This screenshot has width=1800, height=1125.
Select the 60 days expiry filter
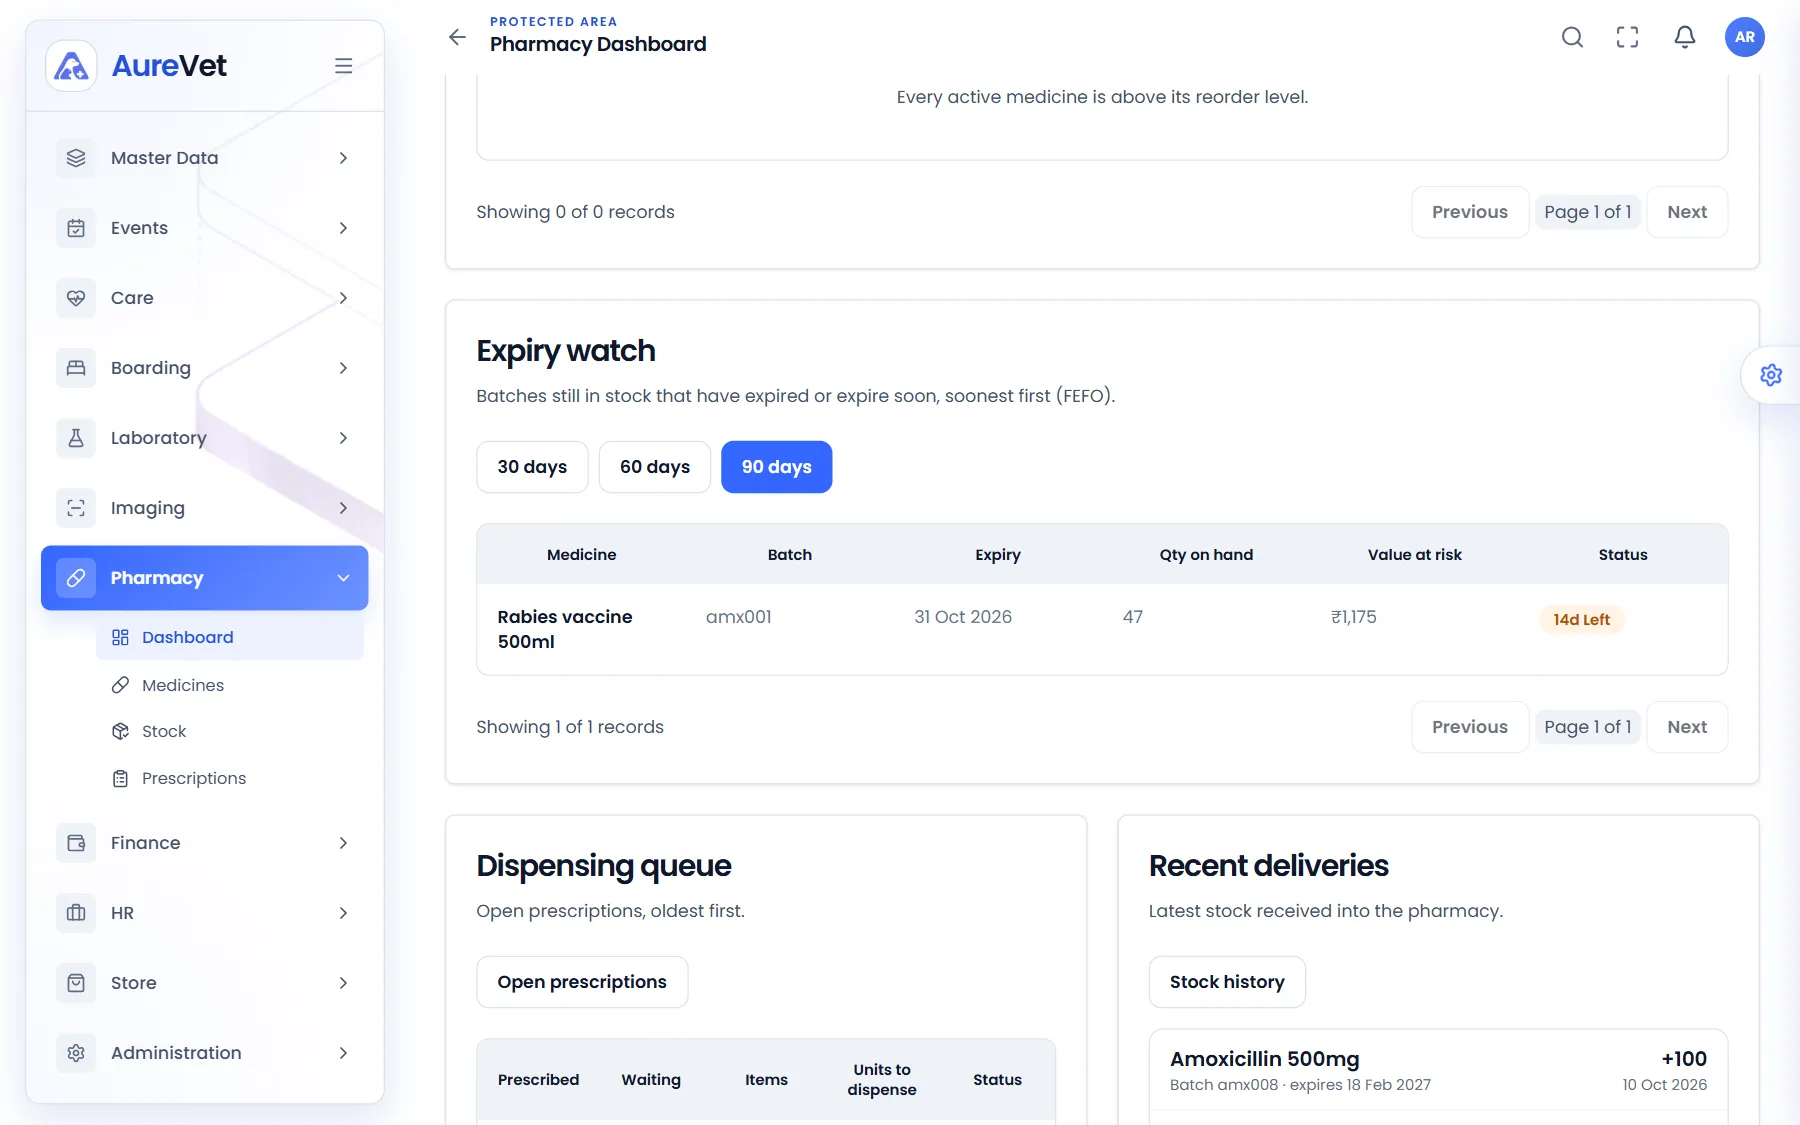click(x=655, y=467)
